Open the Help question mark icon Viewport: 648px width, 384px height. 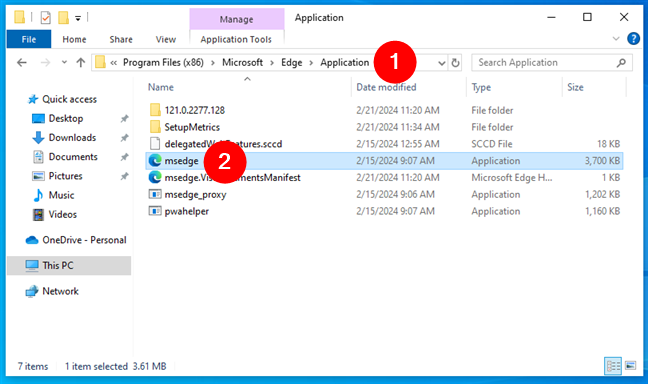click(x=633, y=39)
